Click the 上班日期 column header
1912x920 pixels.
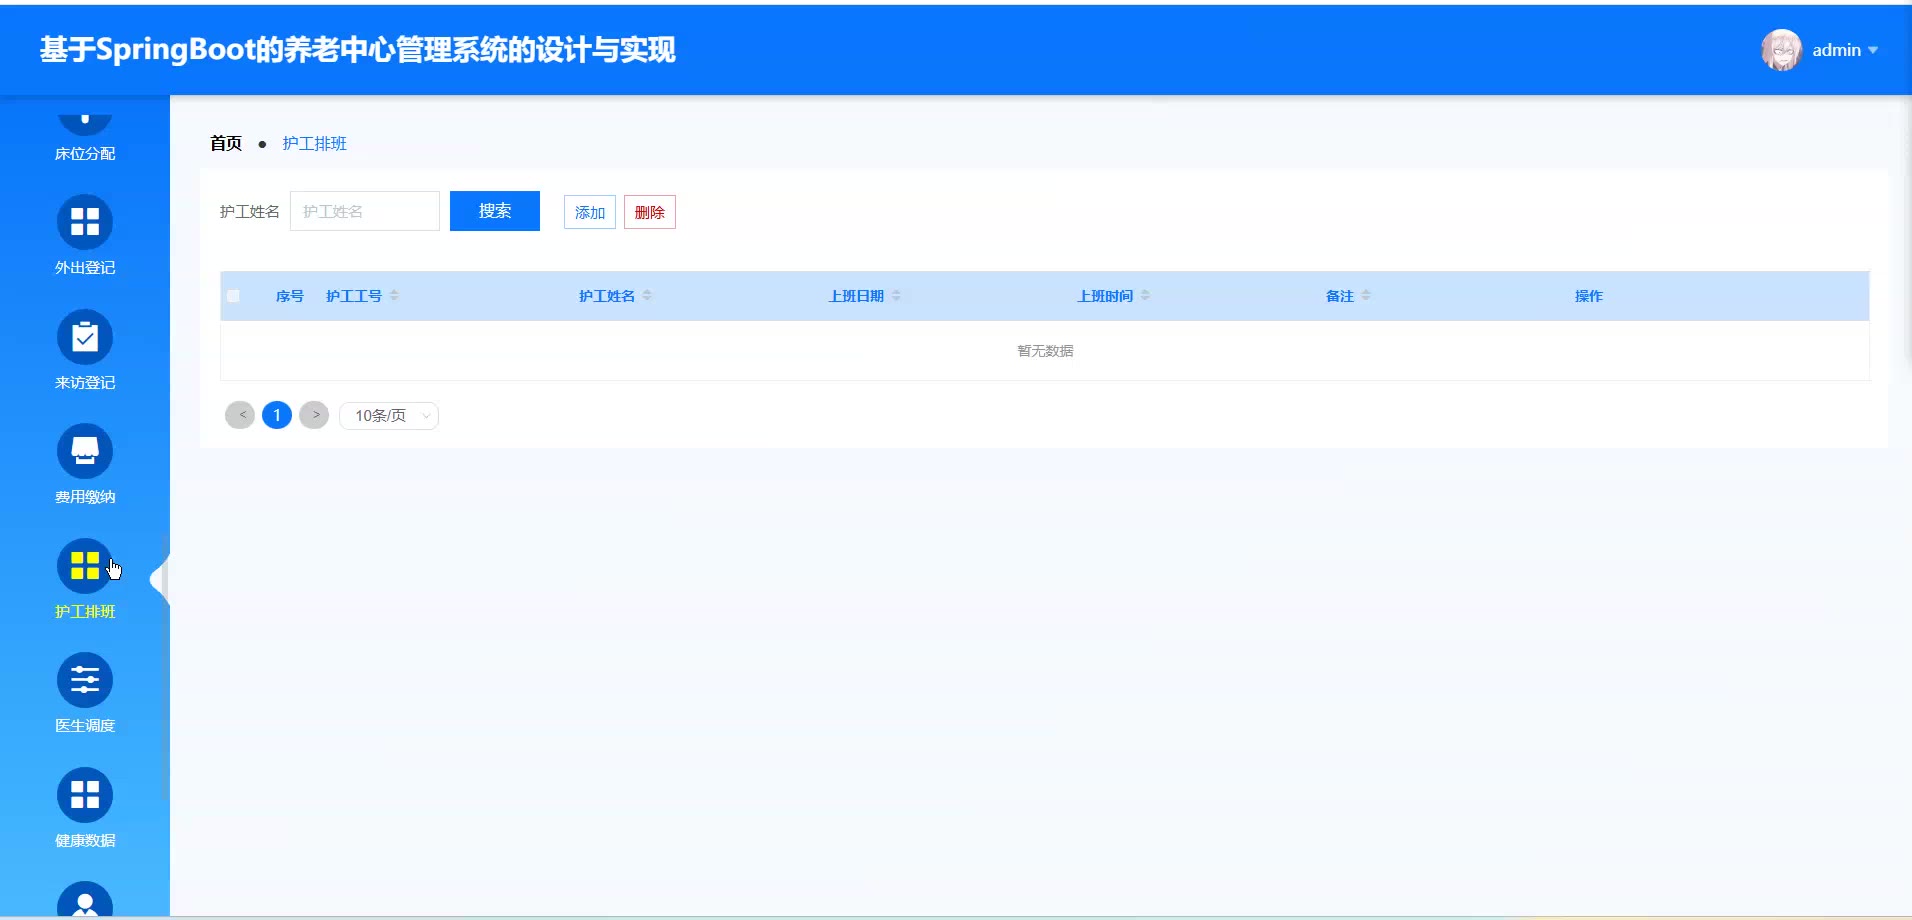click(856, 296)
